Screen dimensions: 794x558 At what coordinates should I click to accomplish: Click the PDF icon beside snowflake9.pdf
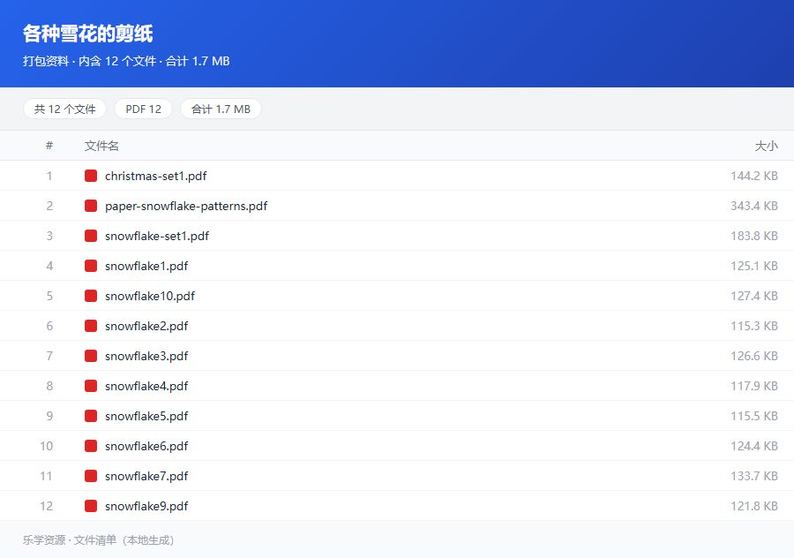coord(91,506)
